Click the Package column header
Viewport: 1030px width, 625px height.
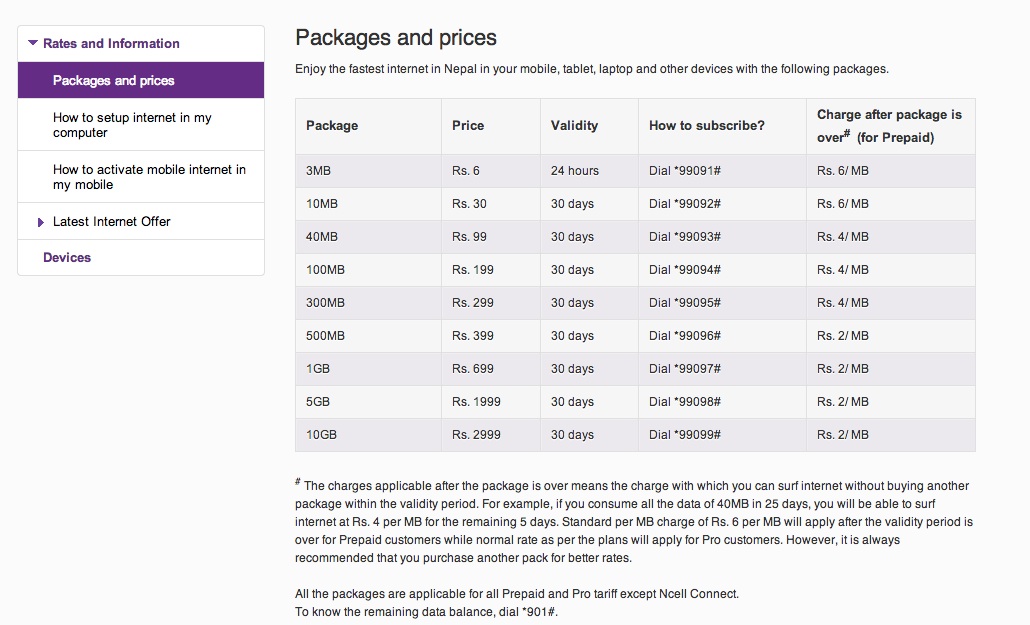[x=332, y=126]
